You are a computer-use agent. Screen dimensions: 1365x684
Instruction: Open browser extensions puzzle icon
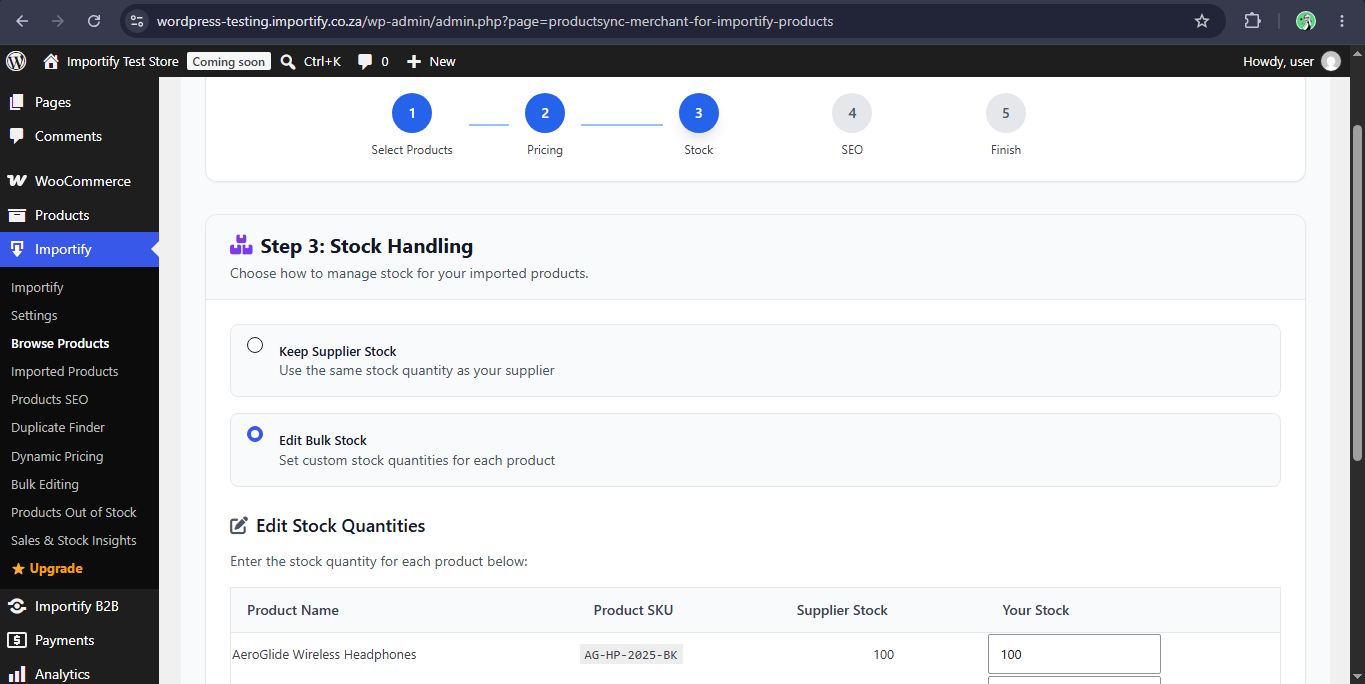point(1252,21)
